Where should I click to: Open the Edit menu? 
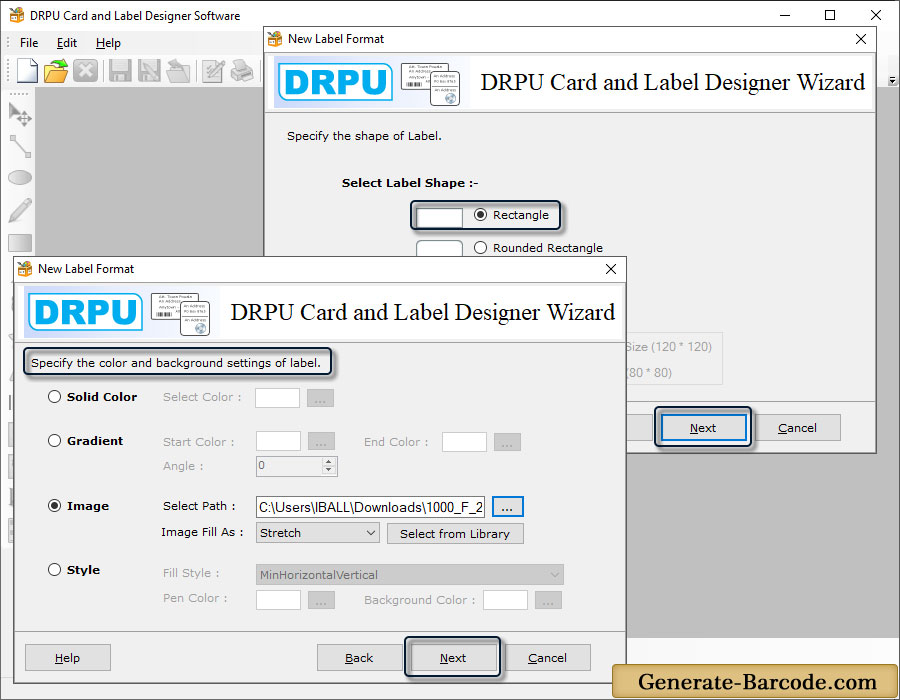tap(67, 43)
